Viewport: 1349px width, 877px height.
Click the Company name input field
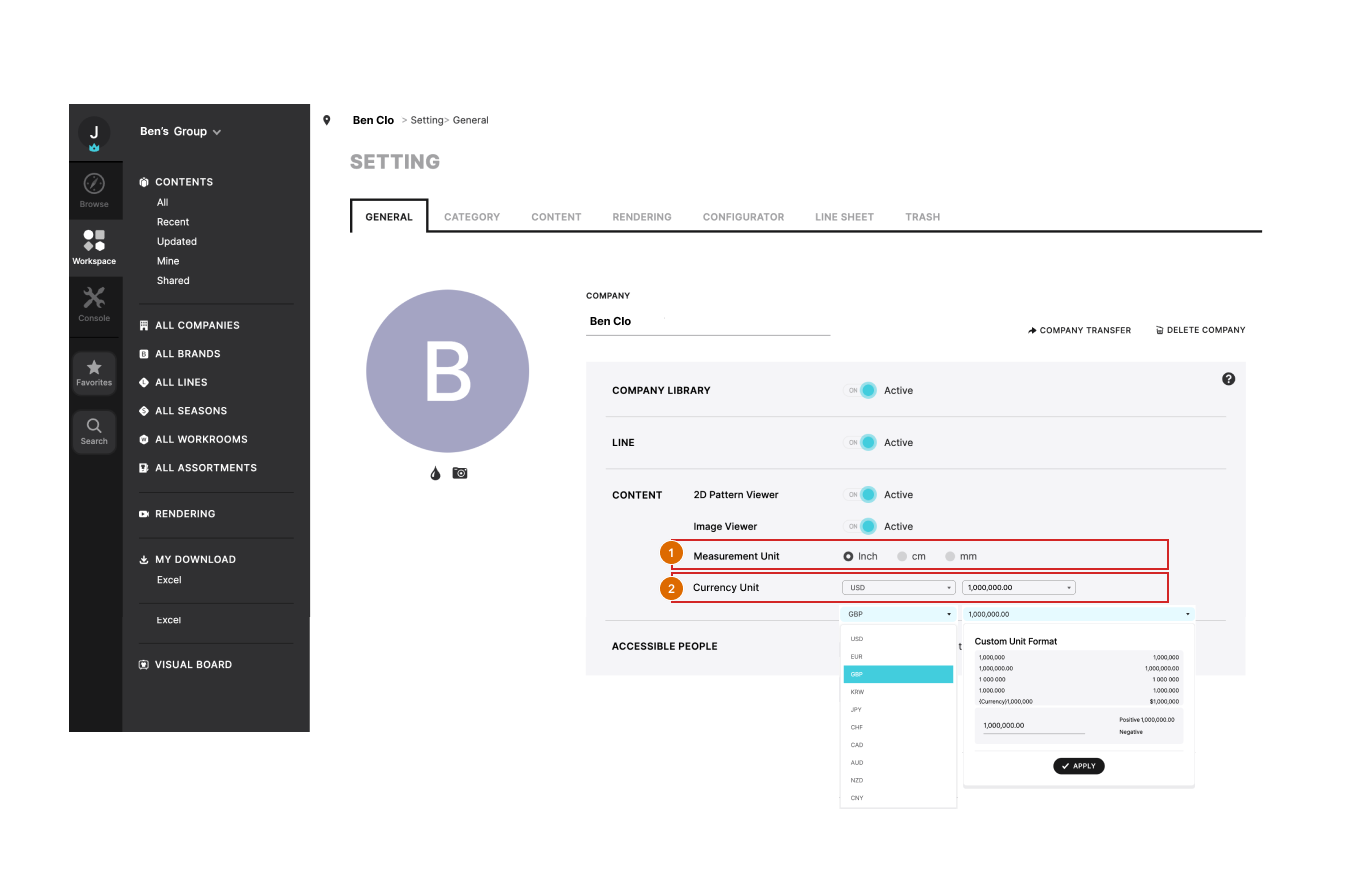coord(707,322)
